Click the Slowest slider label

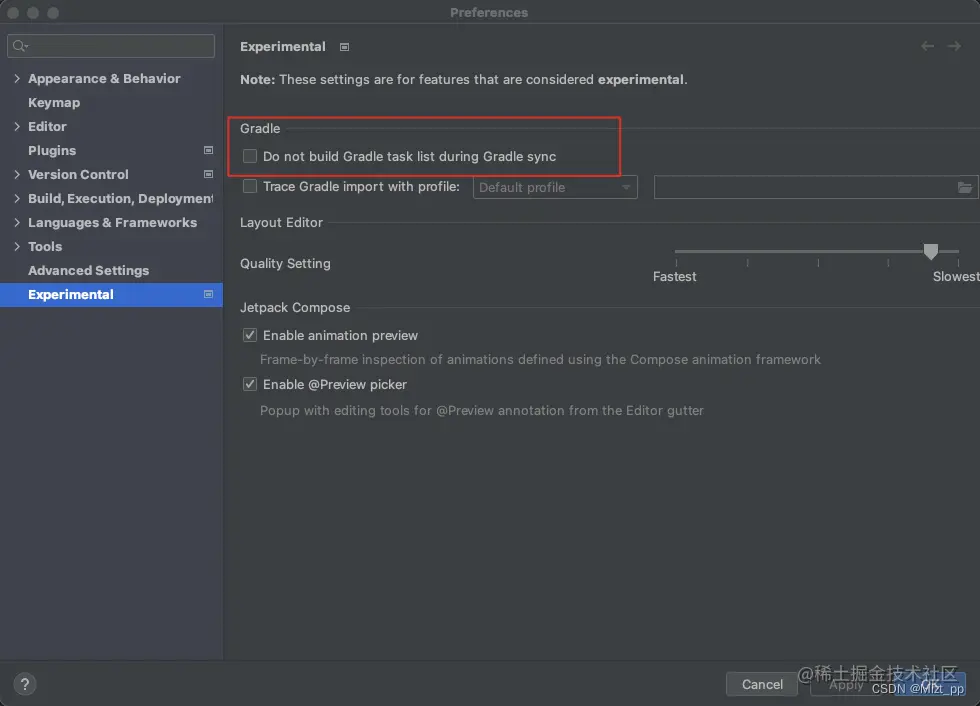pos(956,277)
